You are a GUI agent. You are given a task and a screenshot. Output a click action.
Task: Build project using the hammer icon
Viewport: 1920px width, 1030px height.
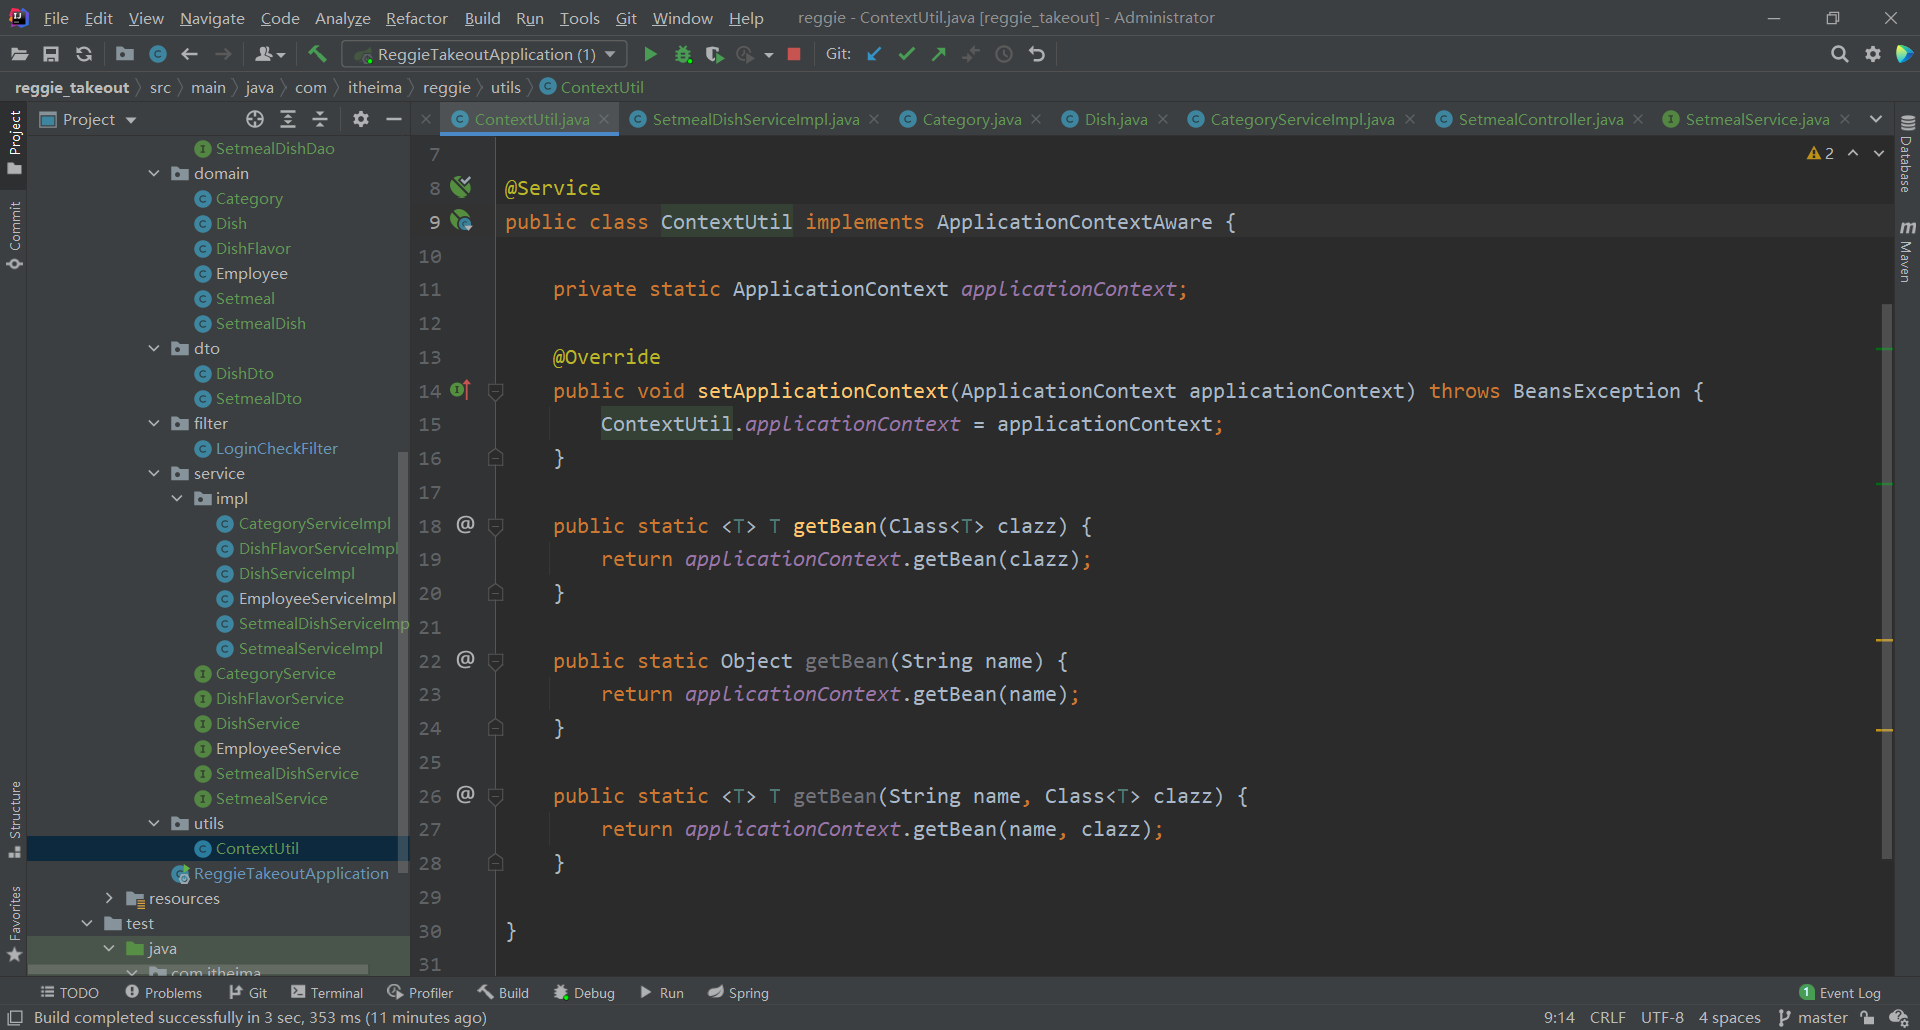point(317,54)
